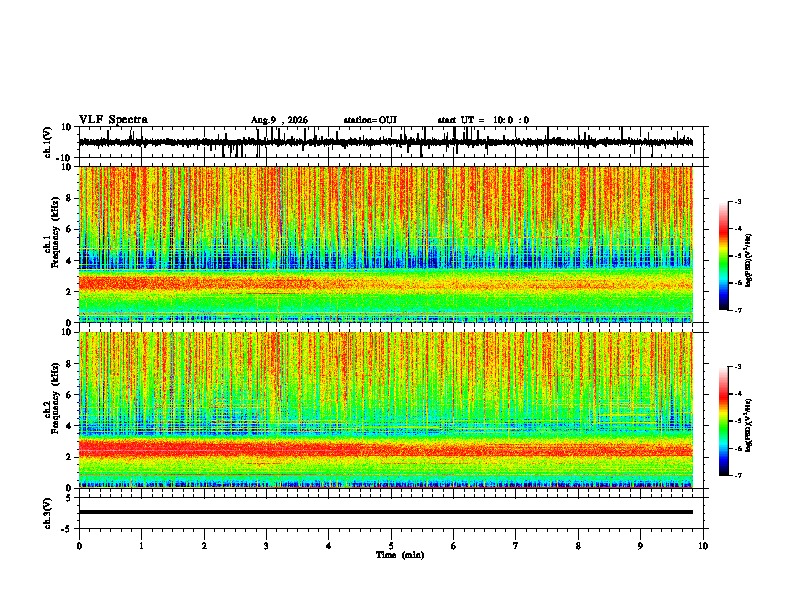Click the time axis tick label '4'
Screen dimensions: 792x612
pyautogui.click(x=329, y=546)
